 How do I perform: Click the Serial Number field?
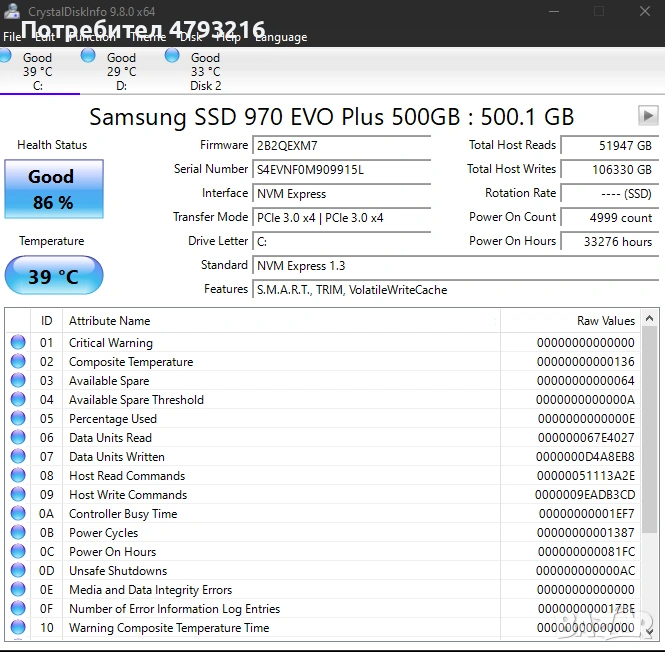point(341,170)
